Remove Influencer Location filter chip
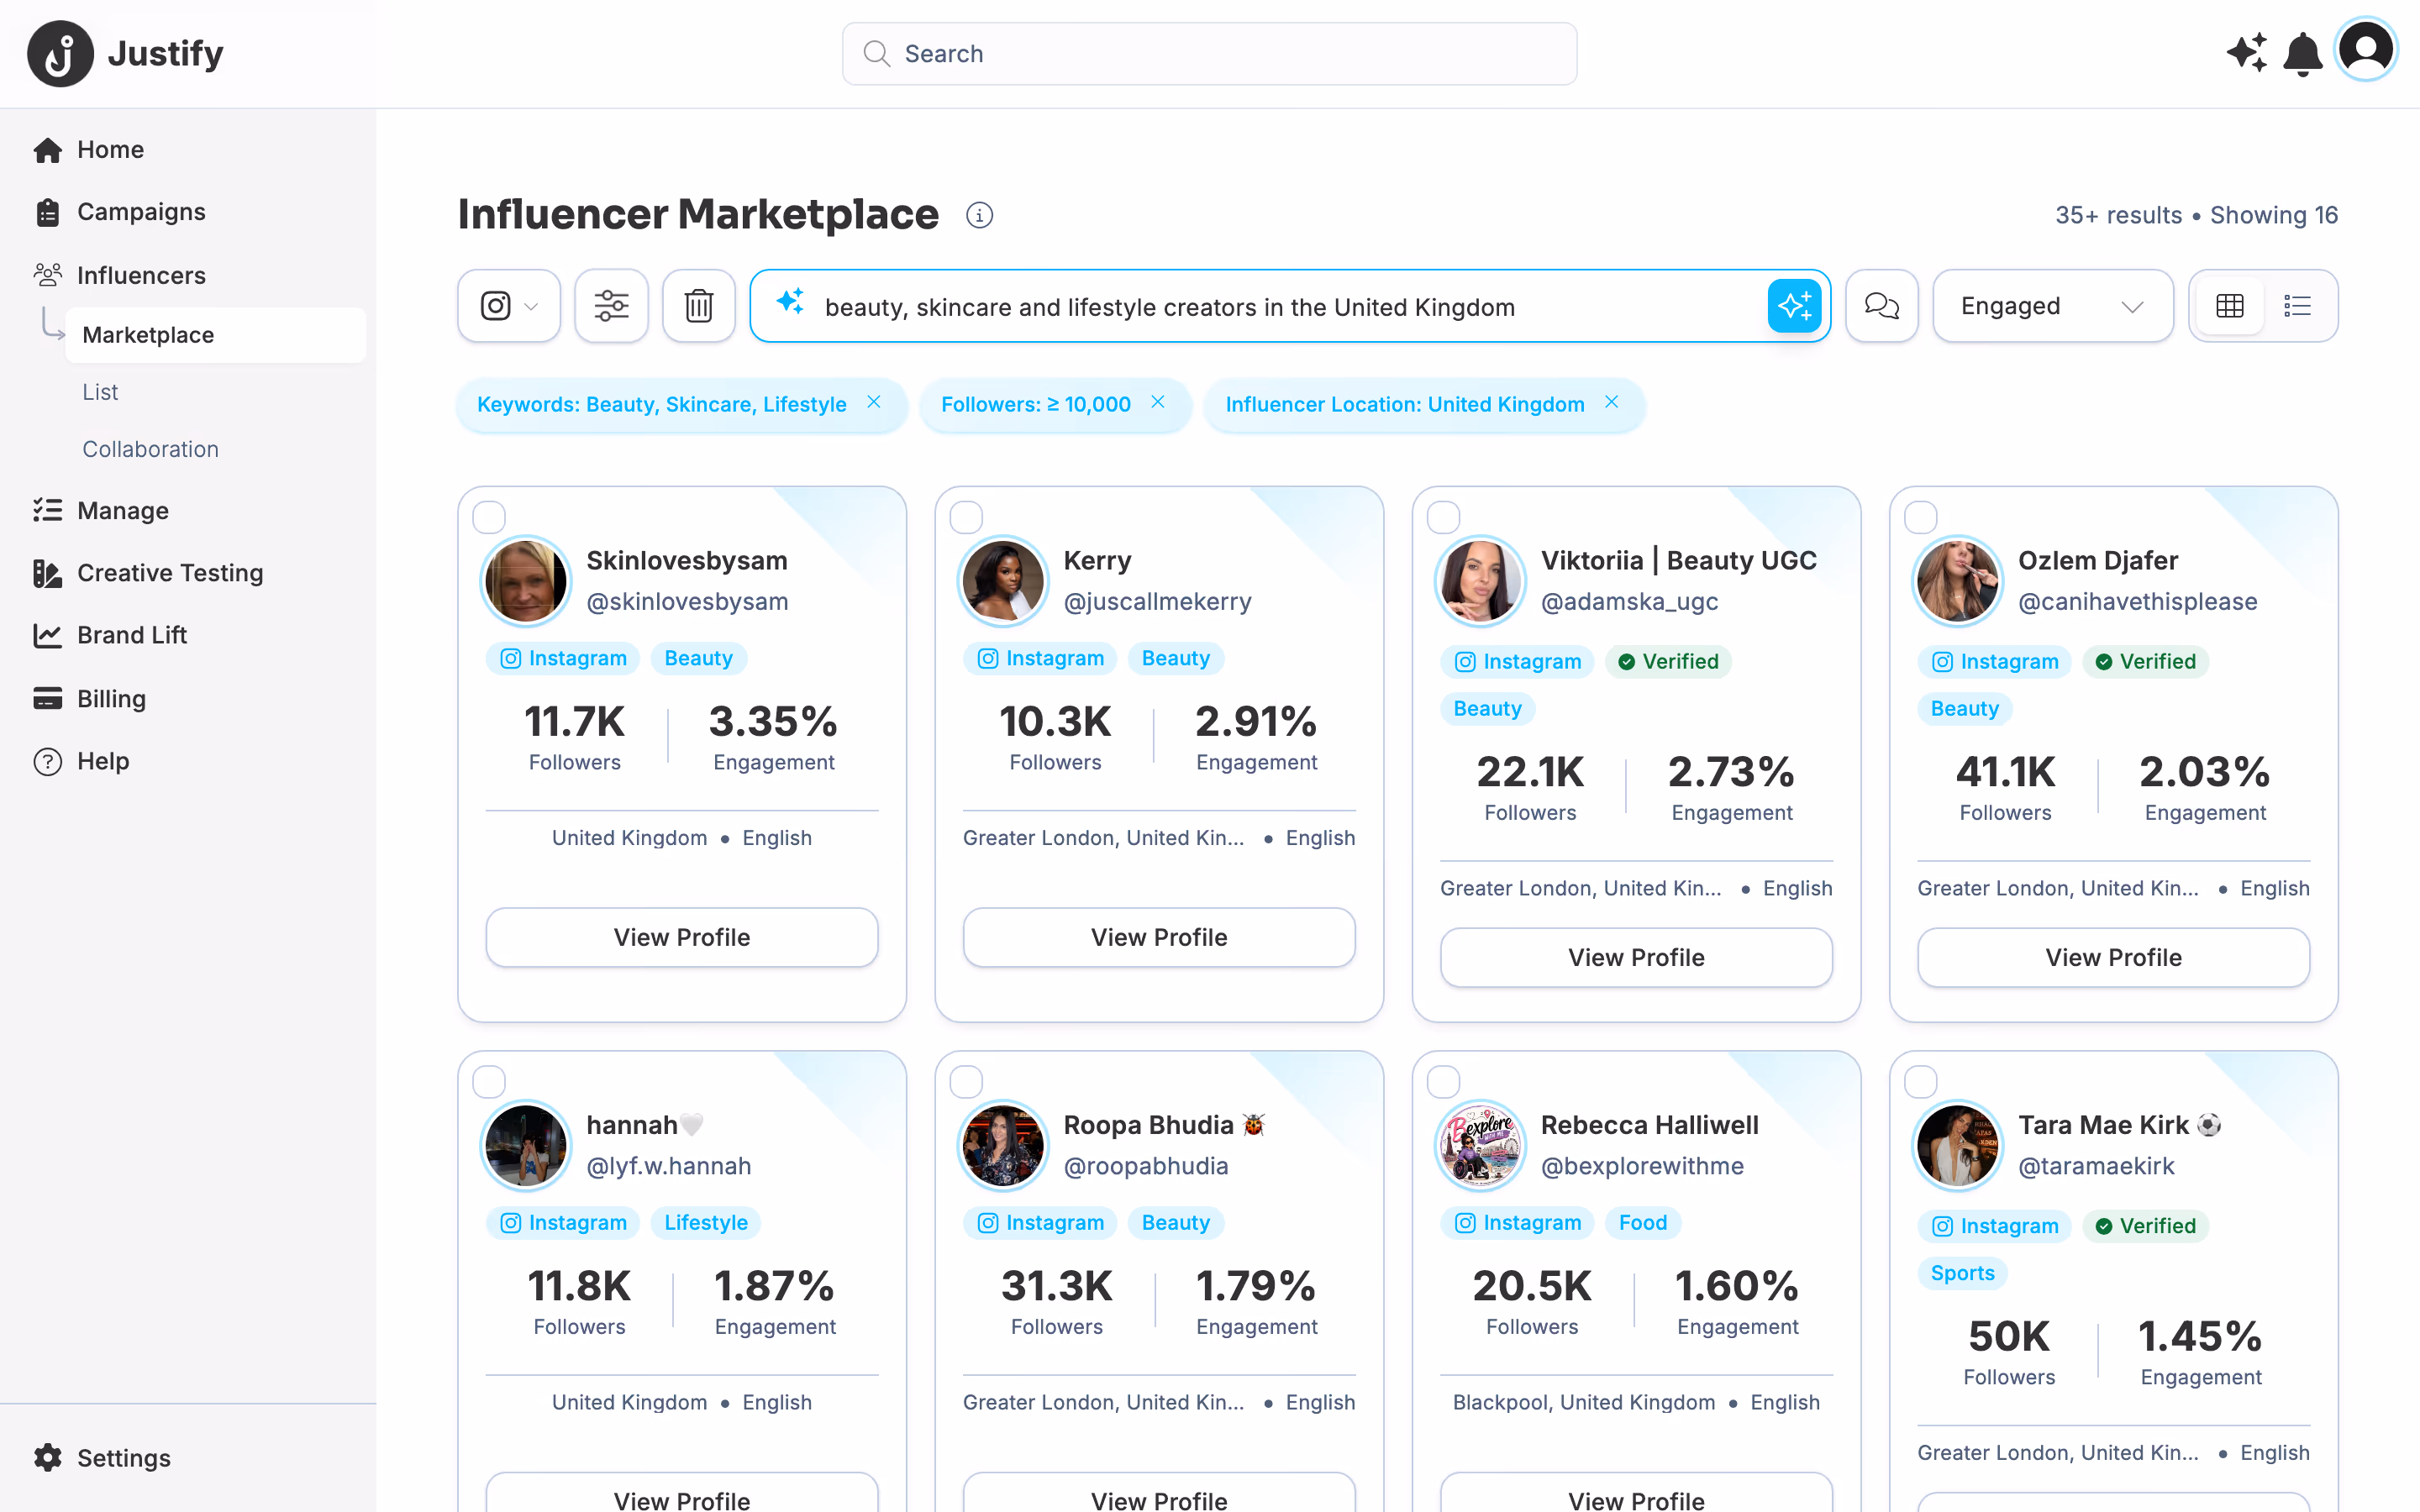Viewport: 2420px width, 1512px height. click(1612, 402)
